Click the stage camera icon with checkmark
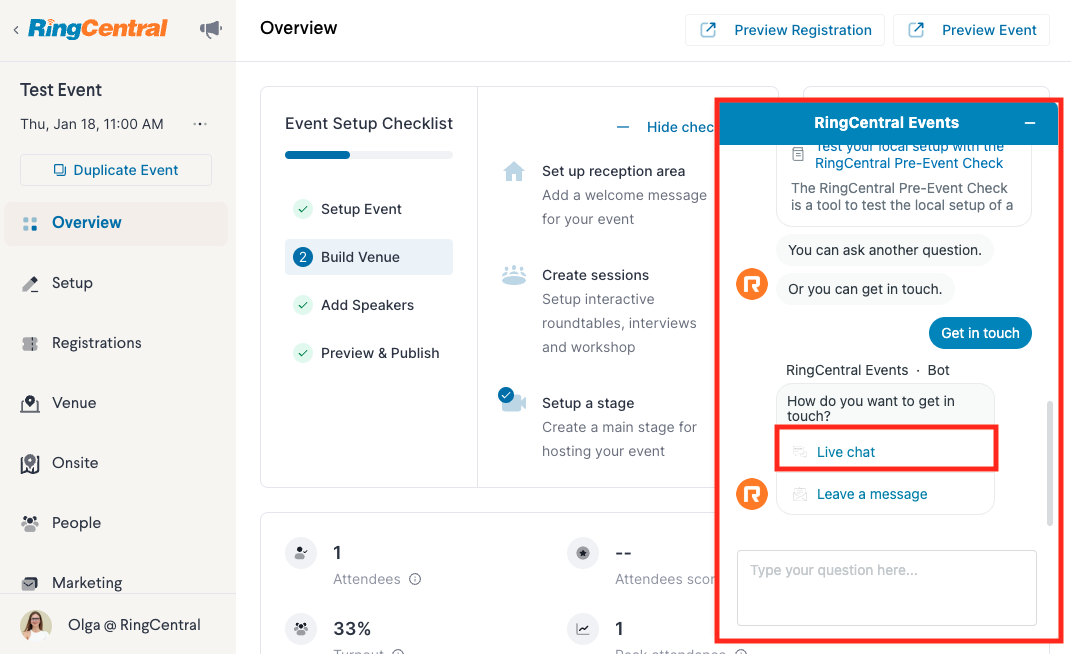This screenshot has height=654, width=1071. coord(512,400)
